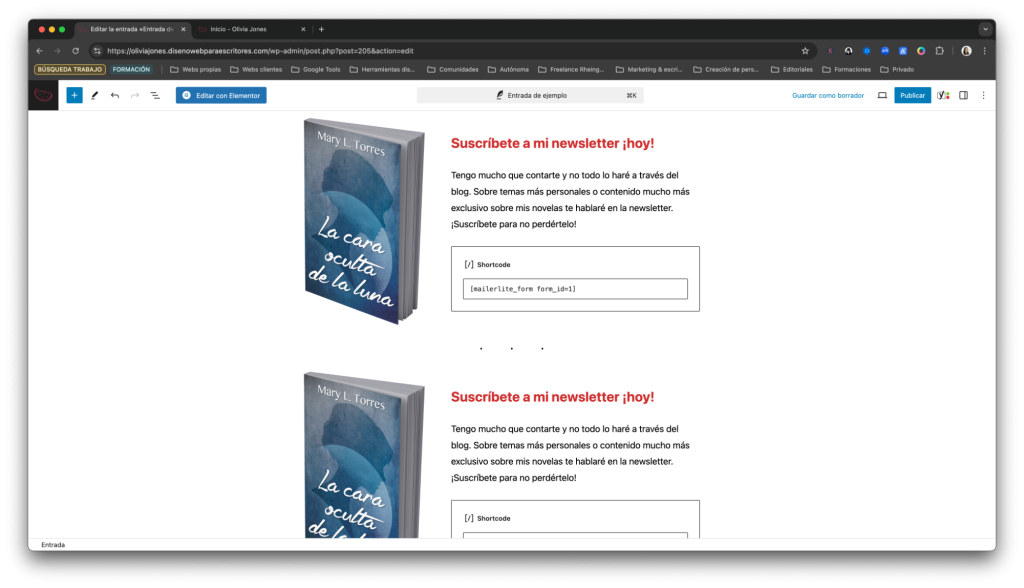This screenshot has width=1024, height=588.
Task: Click the Publicar button
Action: [x=912, y=95]
